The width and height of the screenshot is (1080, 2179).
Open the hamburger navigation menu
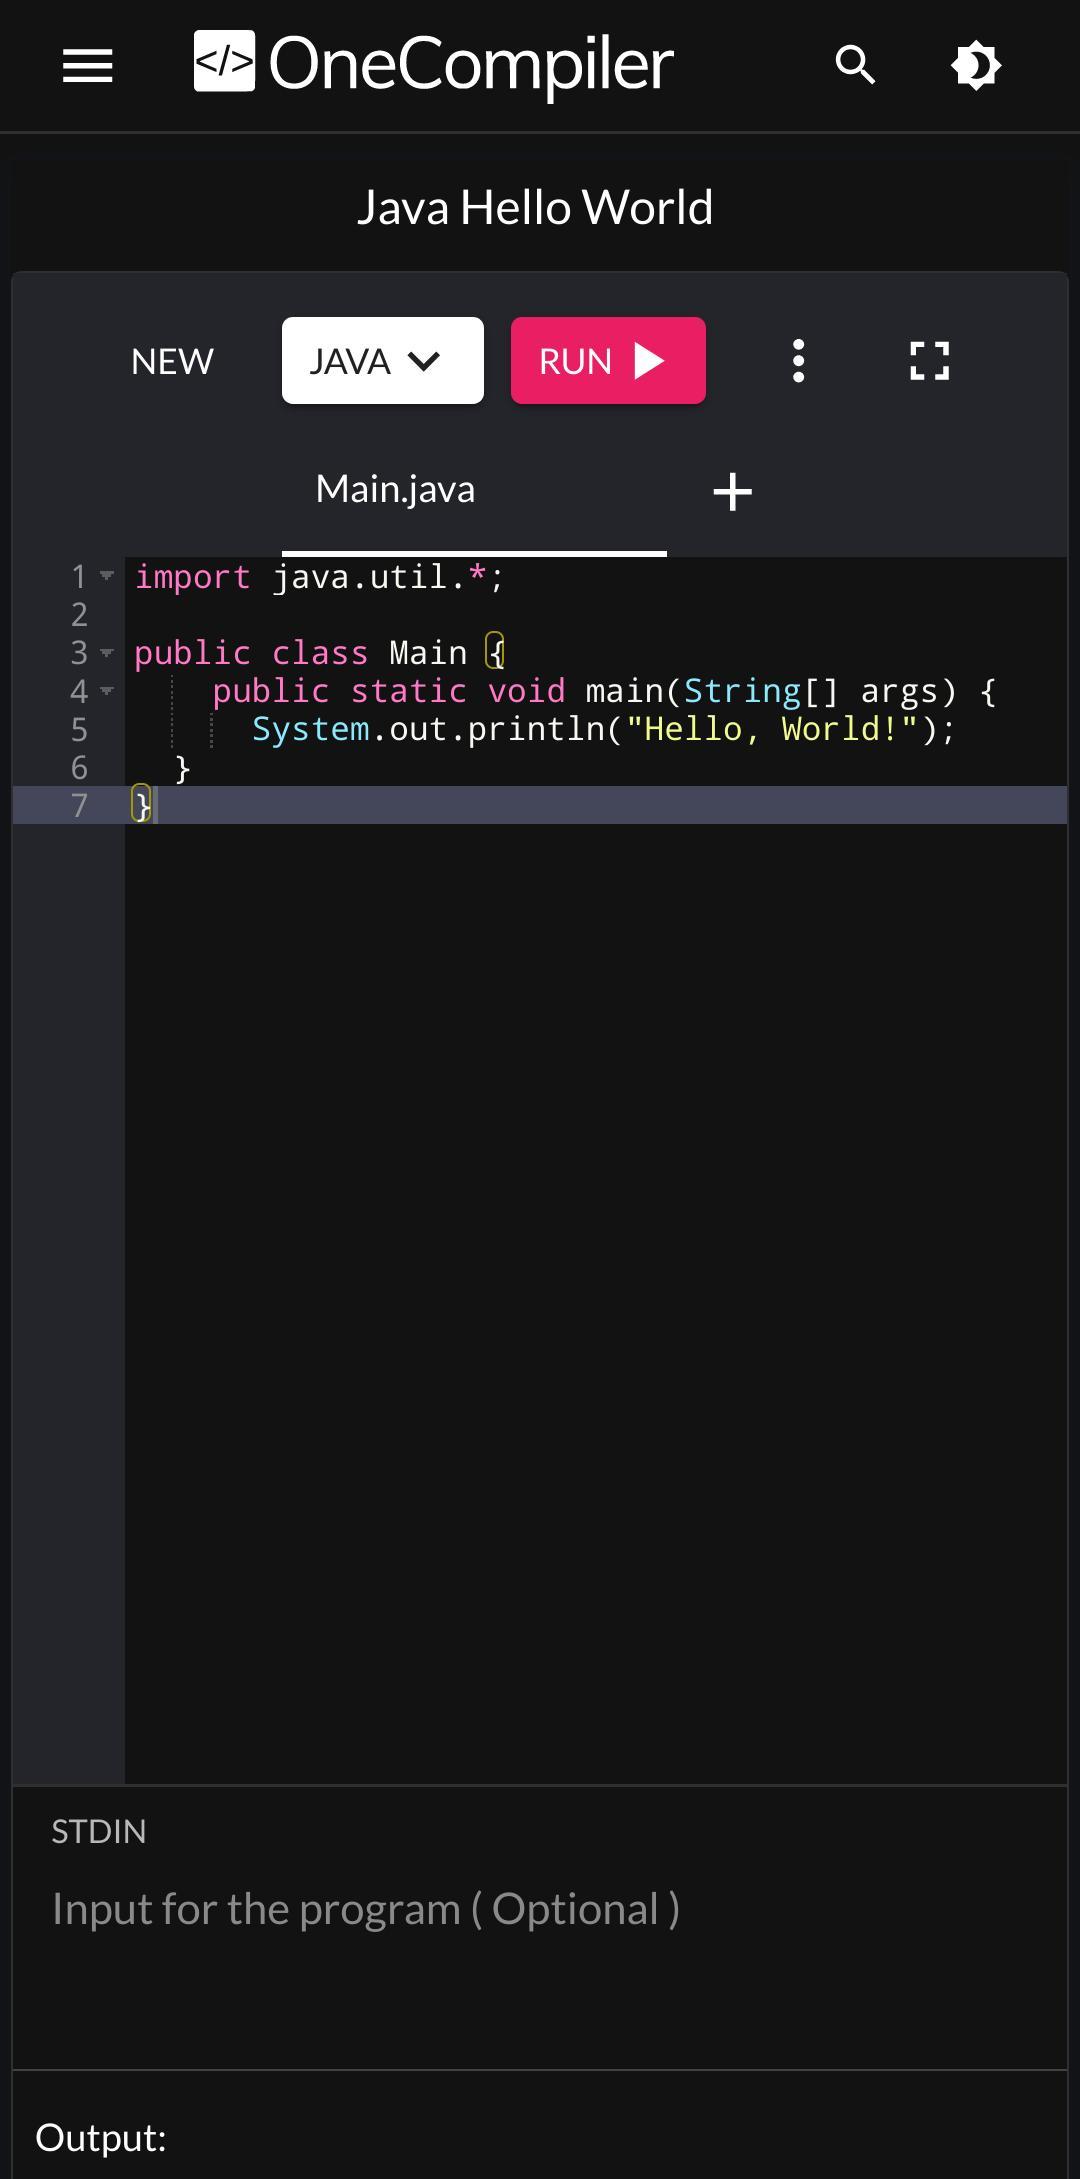(x=87, y=66)
